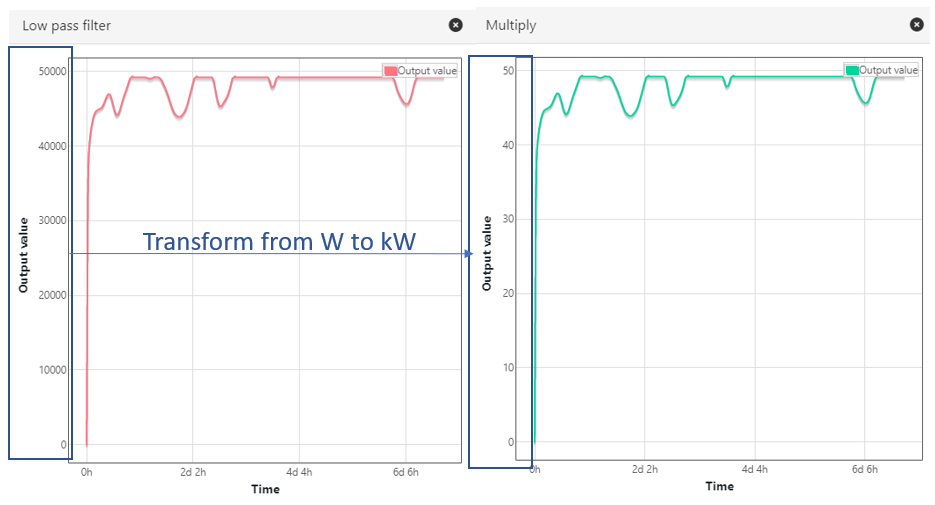The height and width of the screenshot is (505, 935).
Task: Click the arrowhead pointing at the Multiply chart
Action: point(467,254)
